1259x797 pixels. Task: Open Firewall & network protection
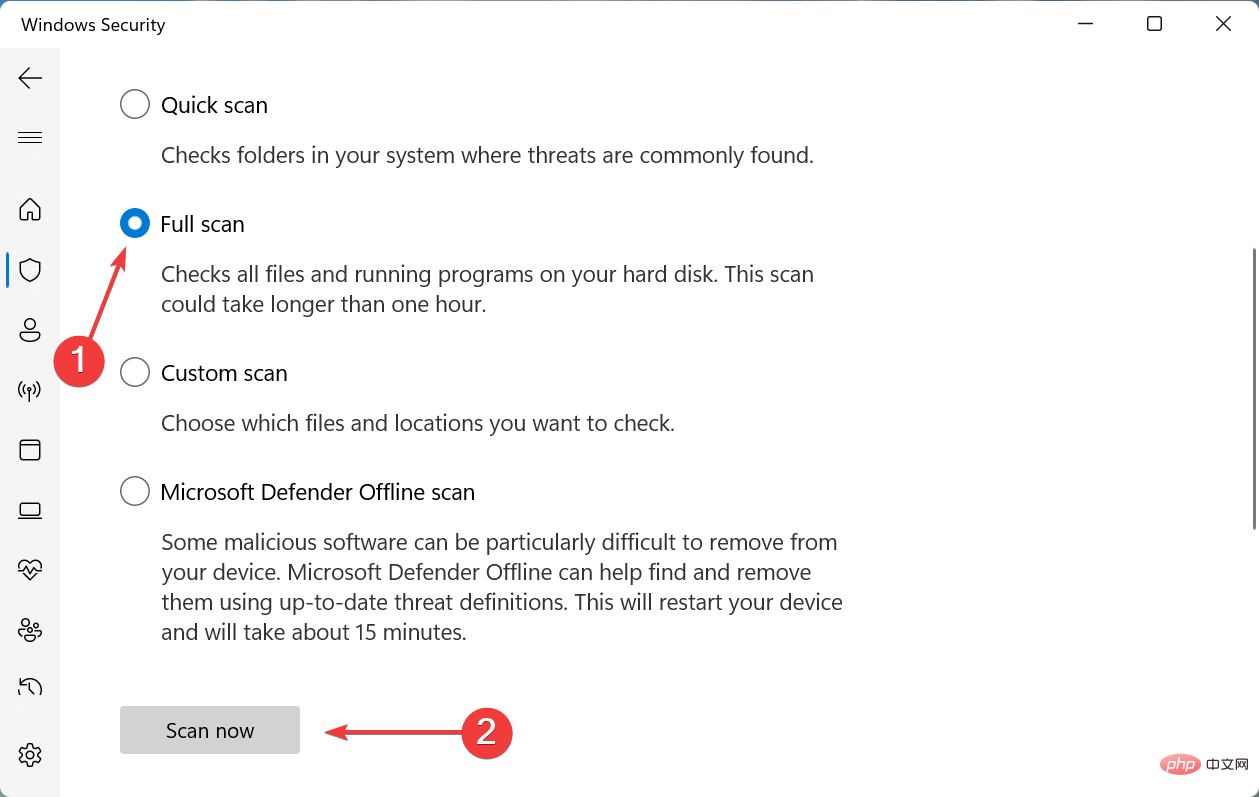(x=31, y=390)
